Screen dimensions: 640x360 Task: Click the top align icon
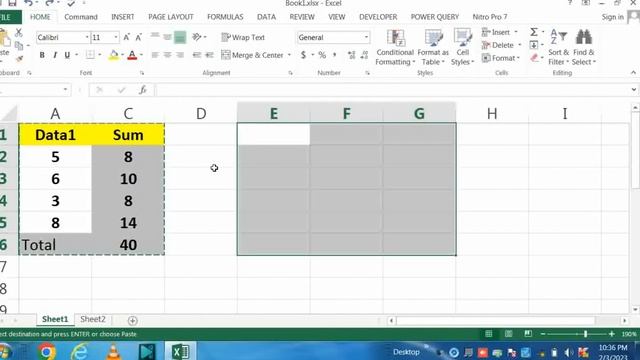coord(155,37)
